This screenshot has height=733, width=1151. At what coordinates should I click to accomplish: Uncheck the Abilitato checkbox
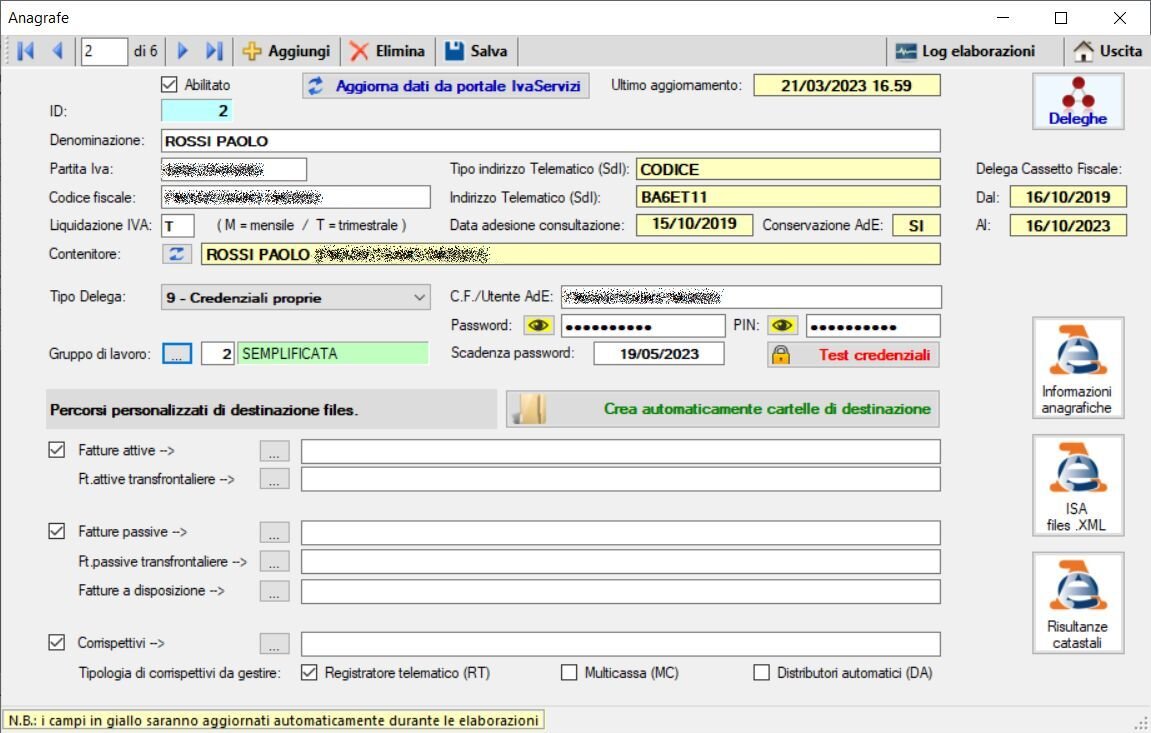click(168, 86)
